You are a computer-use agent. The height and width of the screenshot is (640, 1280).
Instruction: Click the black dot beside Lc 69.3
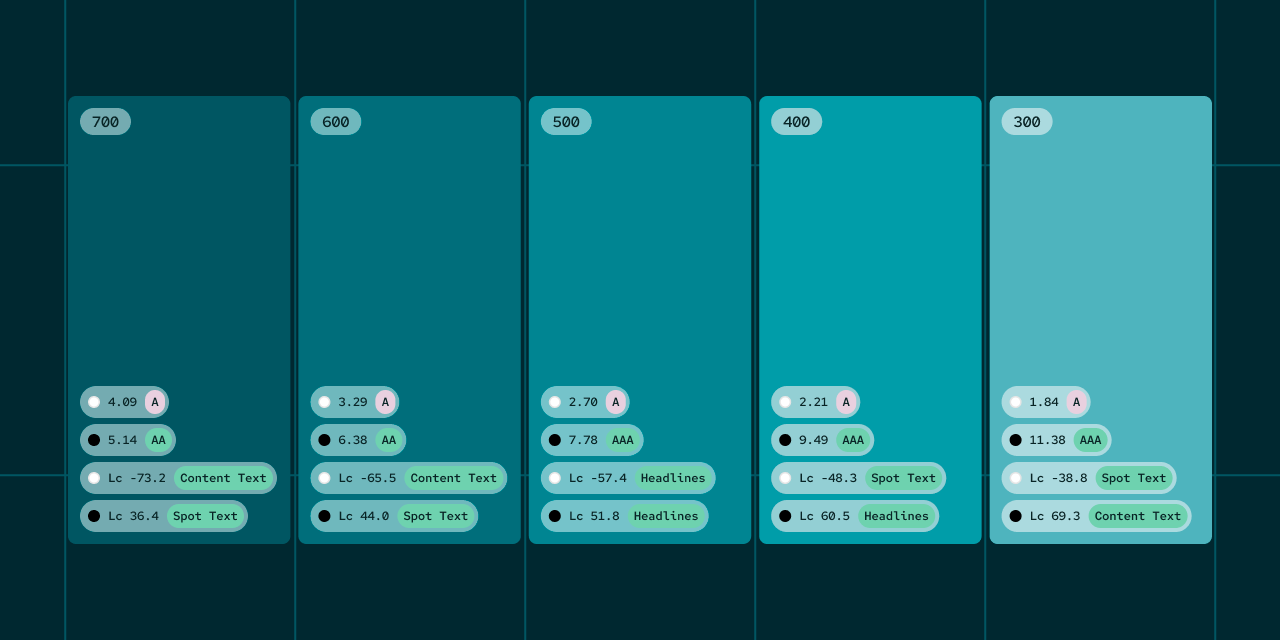point(1016,516)
